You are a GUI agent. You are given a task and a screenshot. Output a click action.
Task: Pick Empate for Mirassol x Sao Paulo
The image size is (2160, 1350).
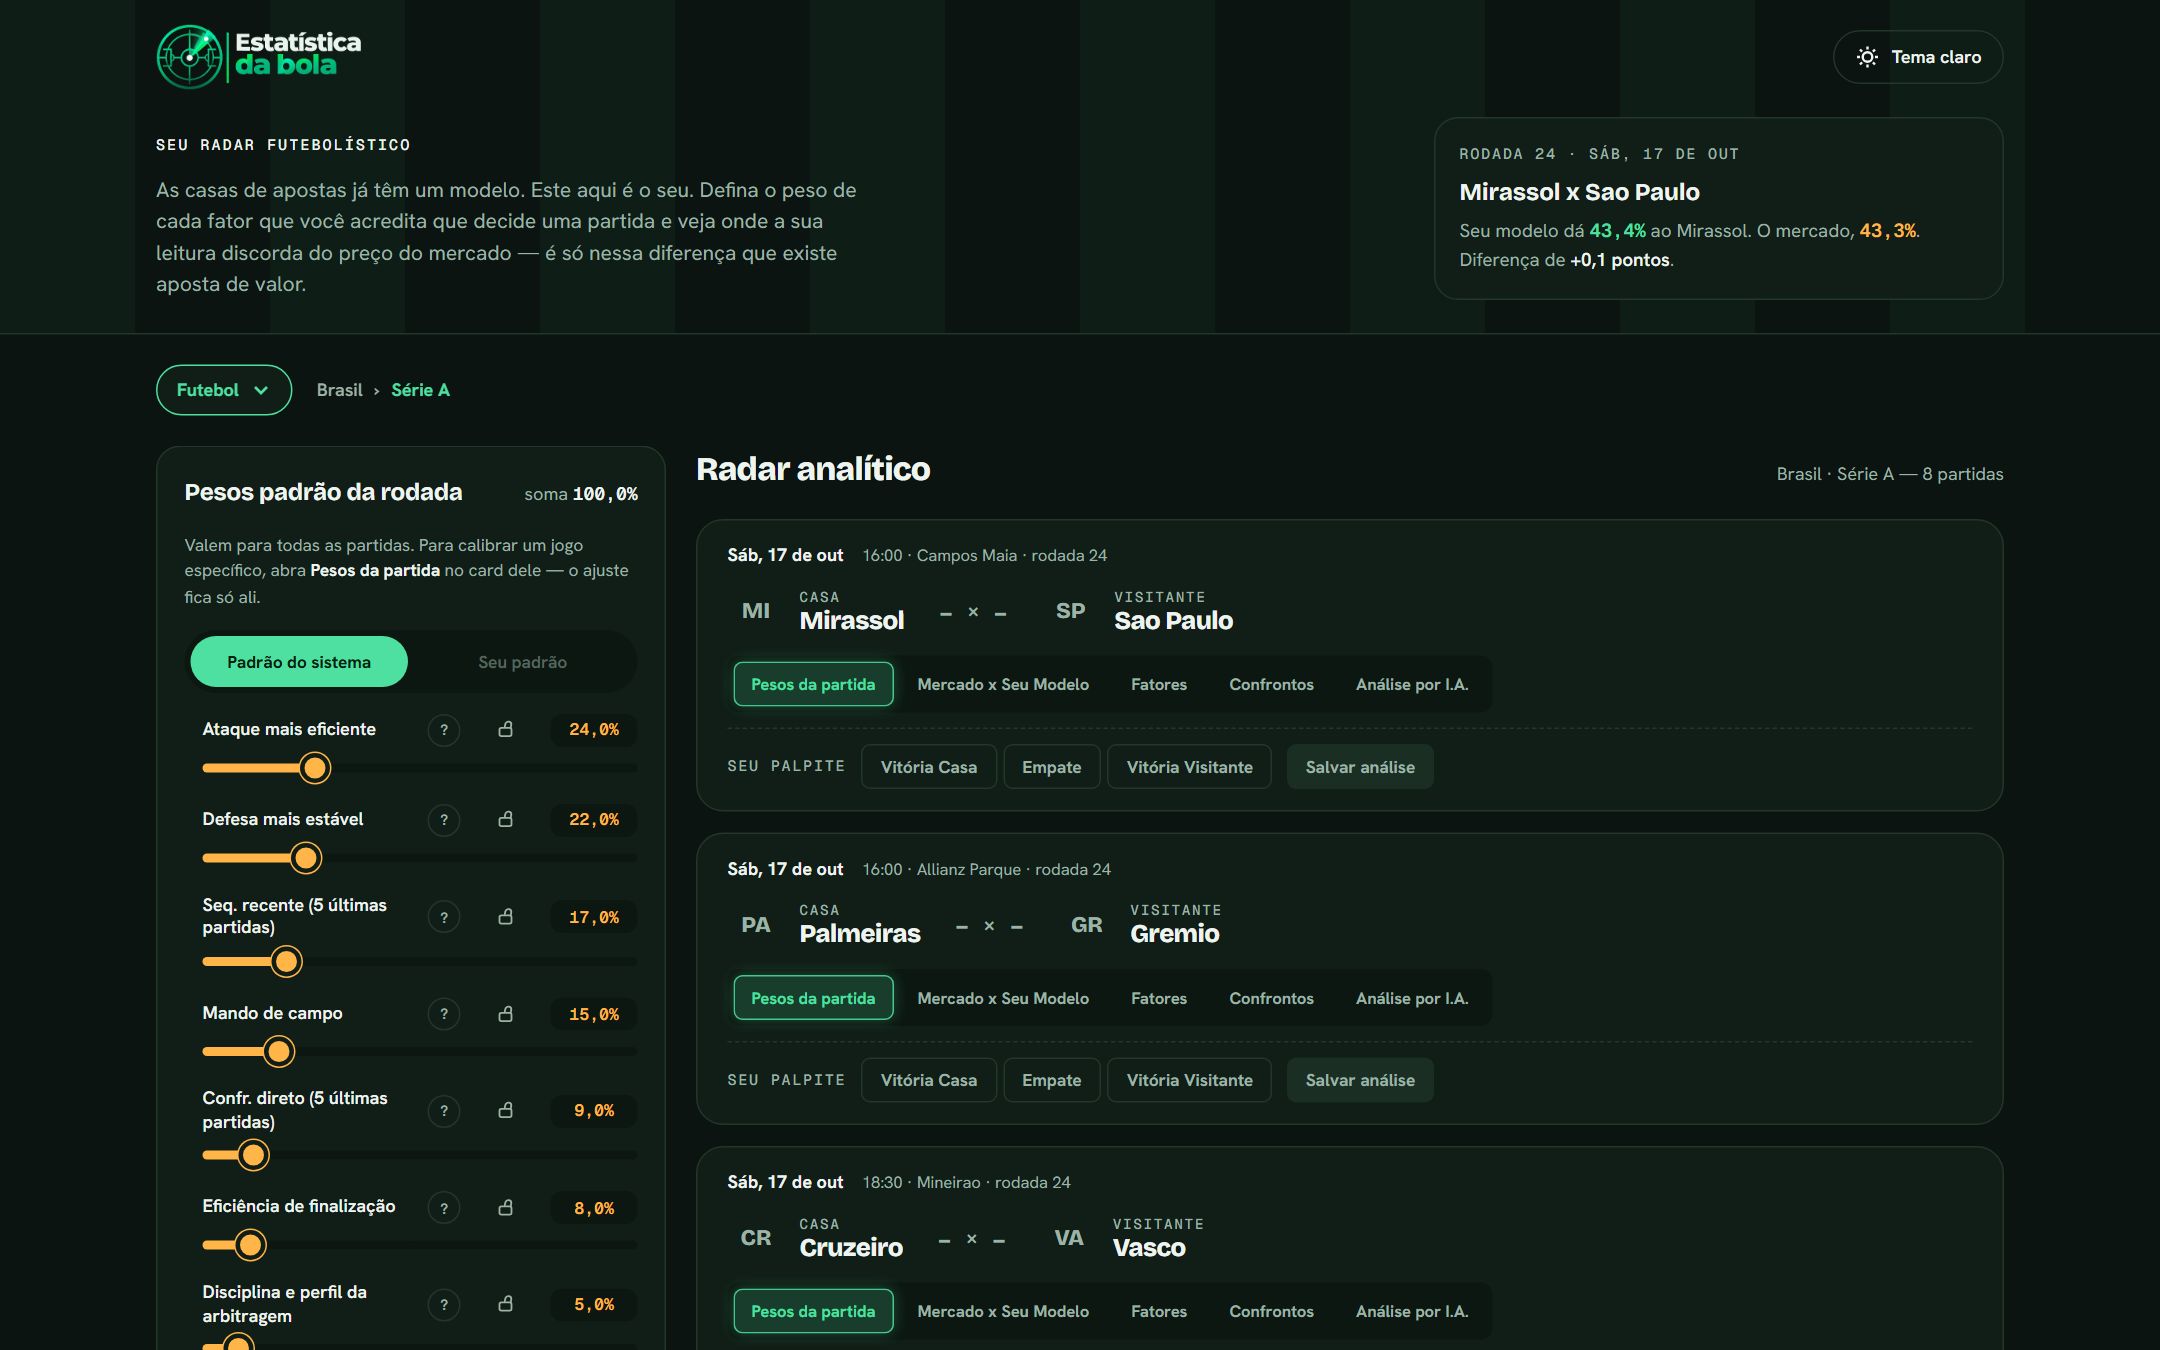coord(1051,767)
